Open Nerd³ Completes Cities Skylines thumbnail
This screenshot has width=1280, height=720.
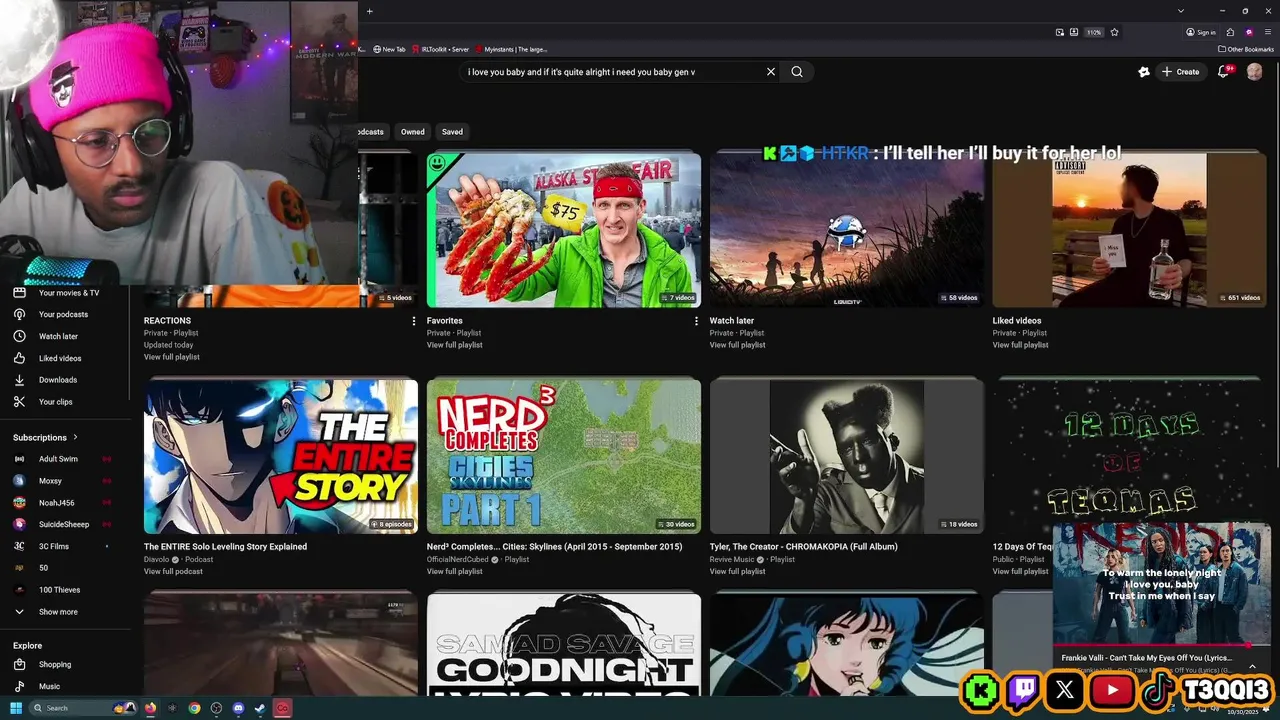[564, 456]
